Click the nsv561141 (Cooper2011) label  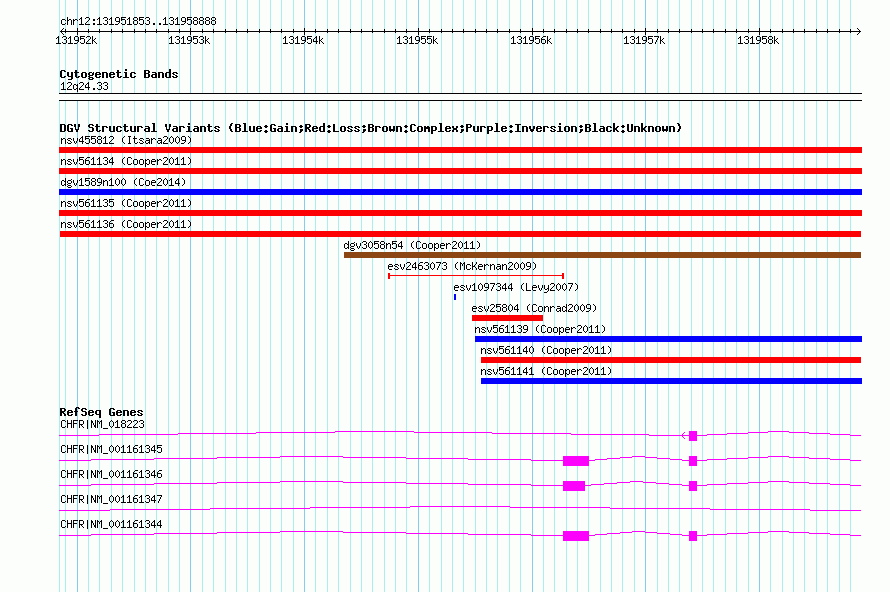click(x=546, y=371)
